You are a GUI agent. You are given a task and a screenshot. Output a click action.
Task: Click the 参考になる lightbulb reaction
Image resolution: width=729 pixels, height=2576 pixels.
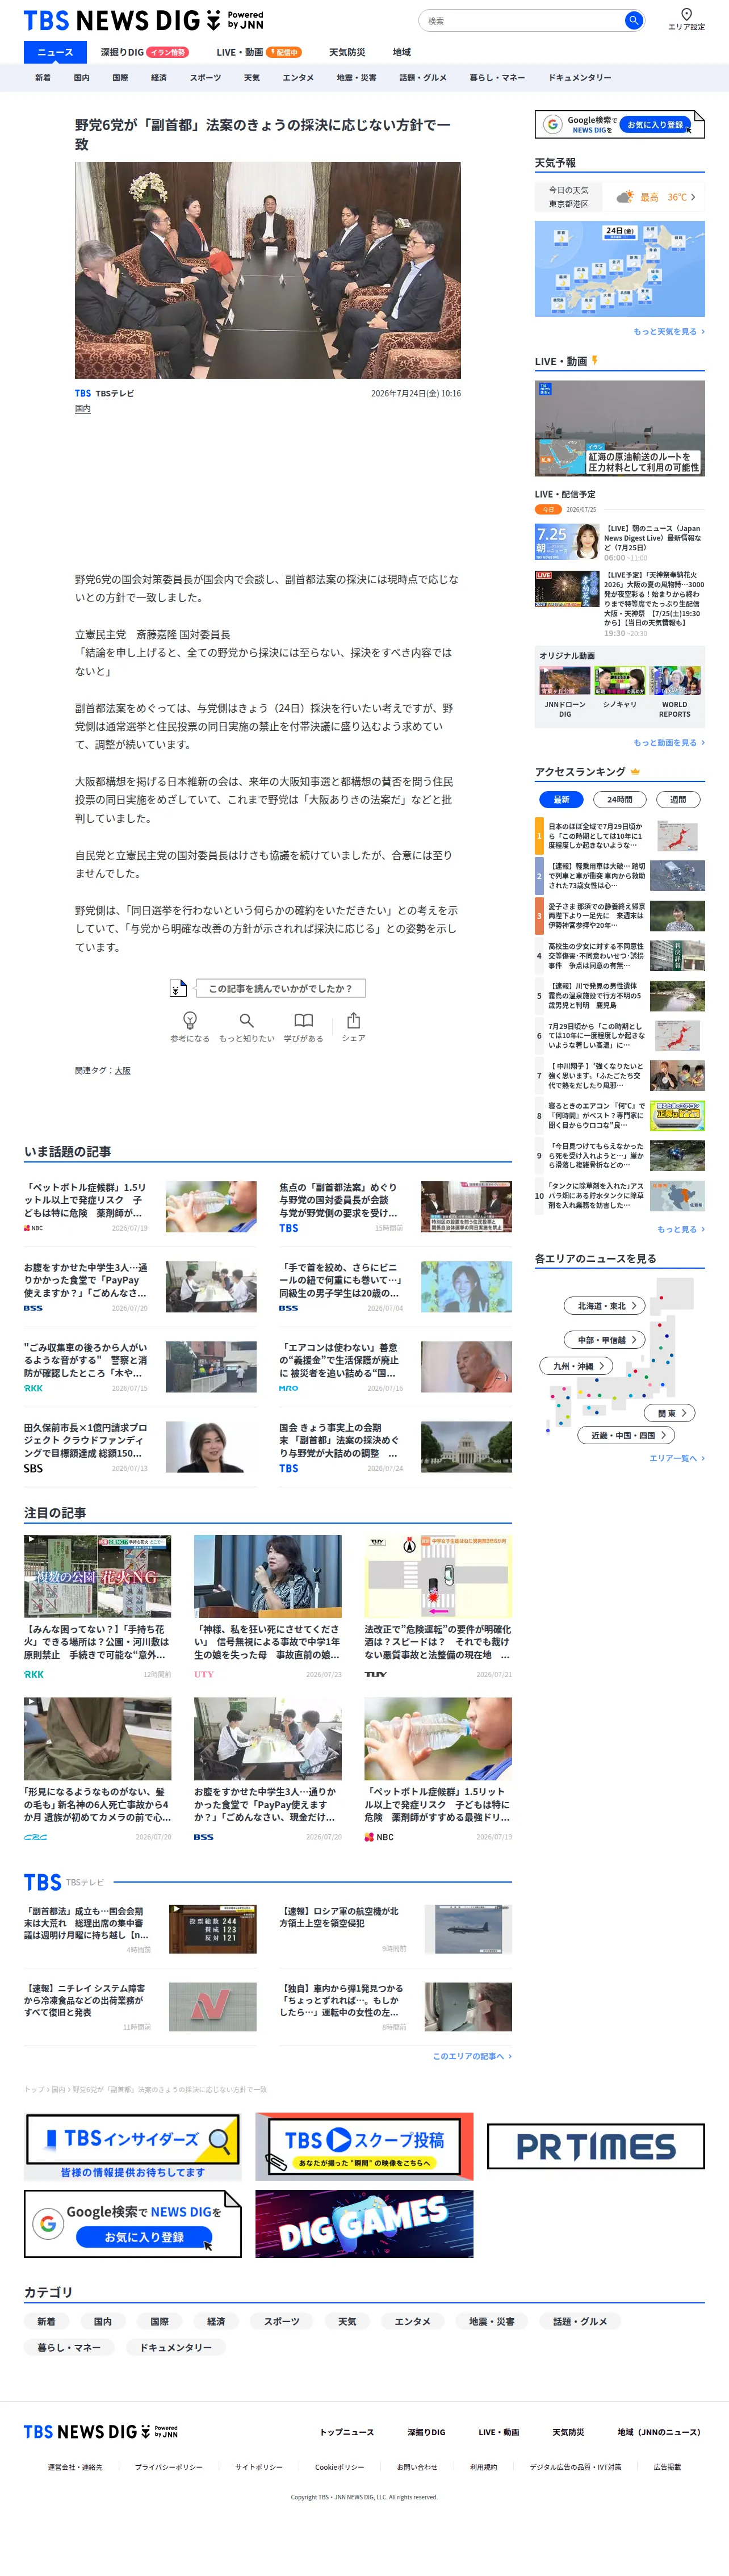click(190, 1026)
